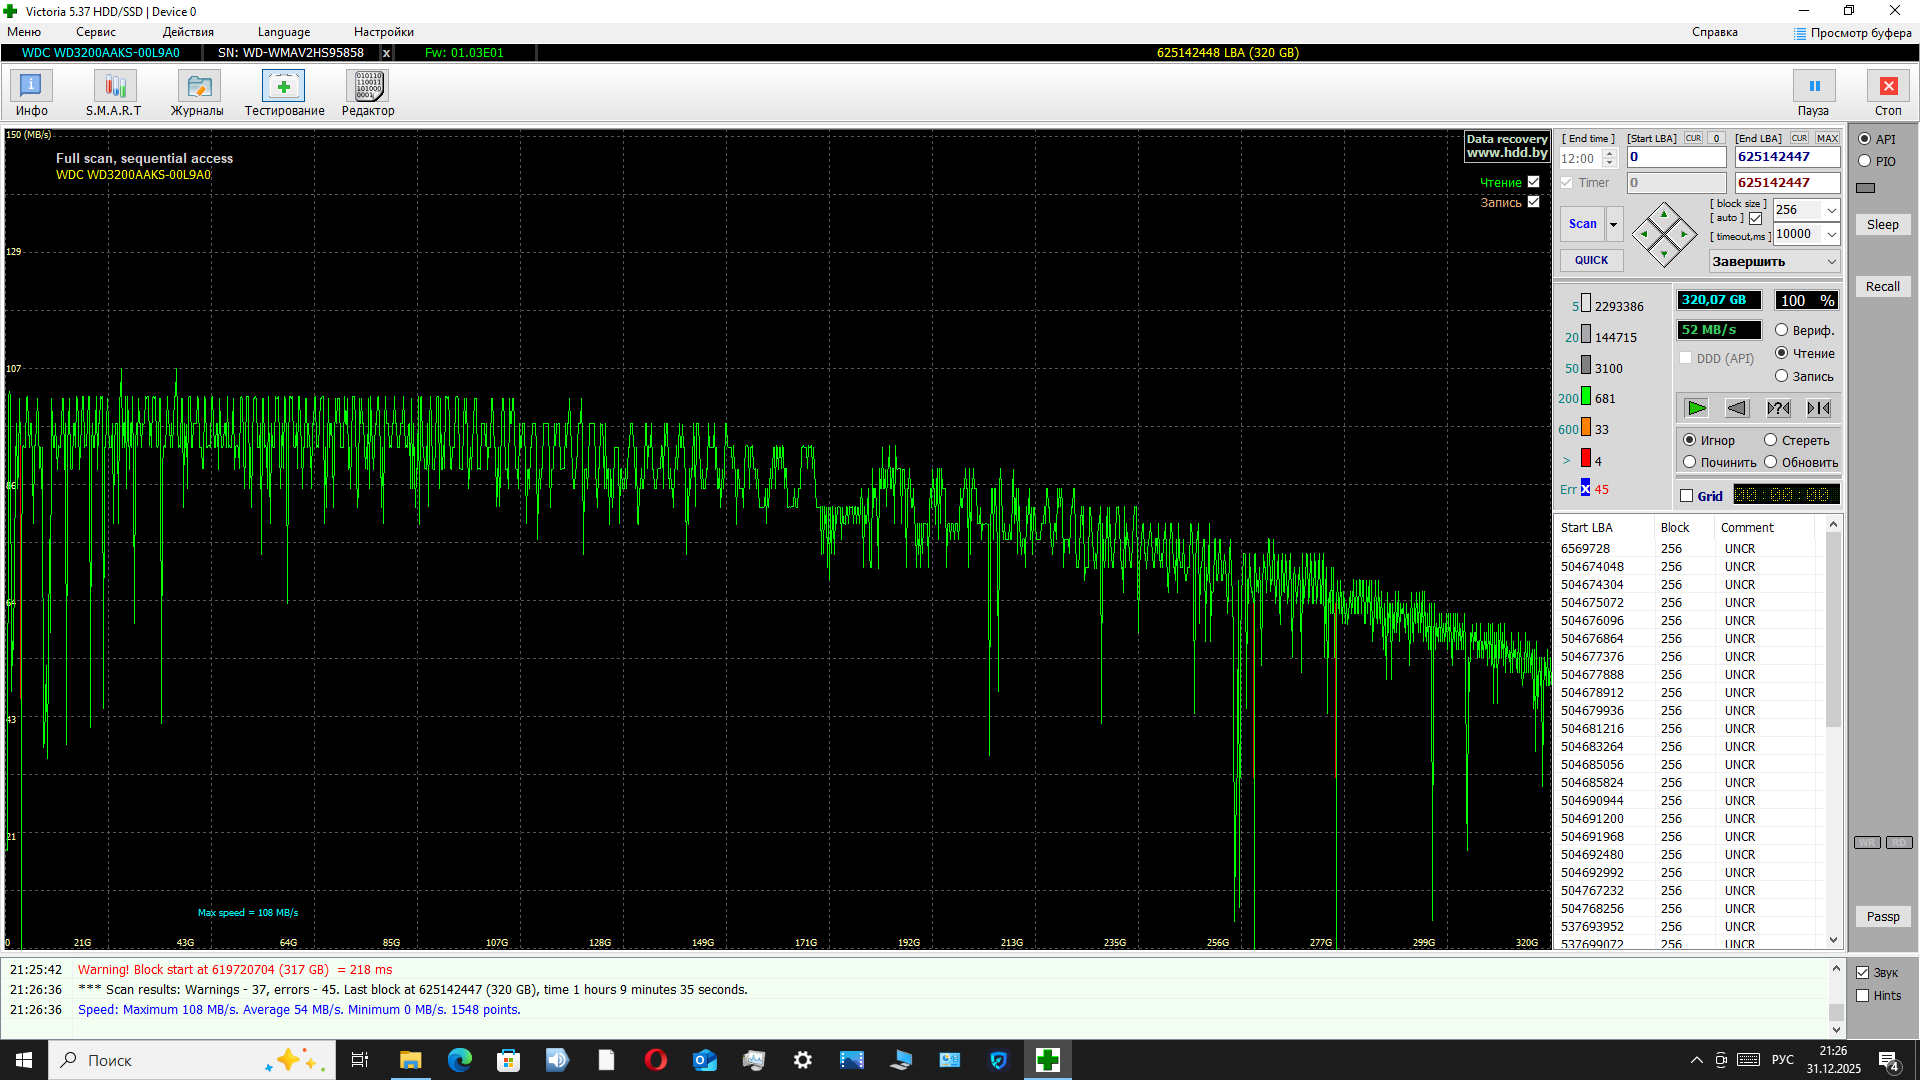The height and width of the screenshot is (1080, 1920).
Task: Click the Start LBA input field
Action: (x=1676, y=157)
